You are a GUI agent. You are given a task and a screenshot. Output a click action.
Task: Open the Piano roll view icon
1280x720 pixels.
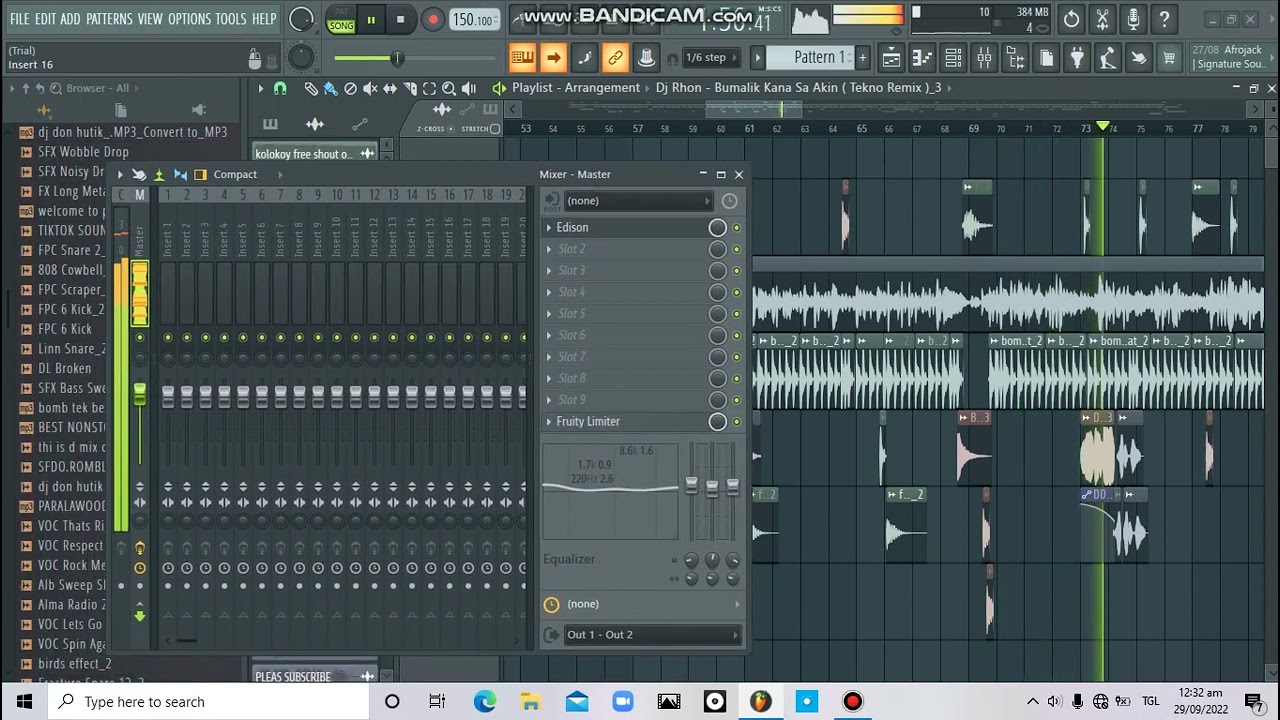point(922,58)
